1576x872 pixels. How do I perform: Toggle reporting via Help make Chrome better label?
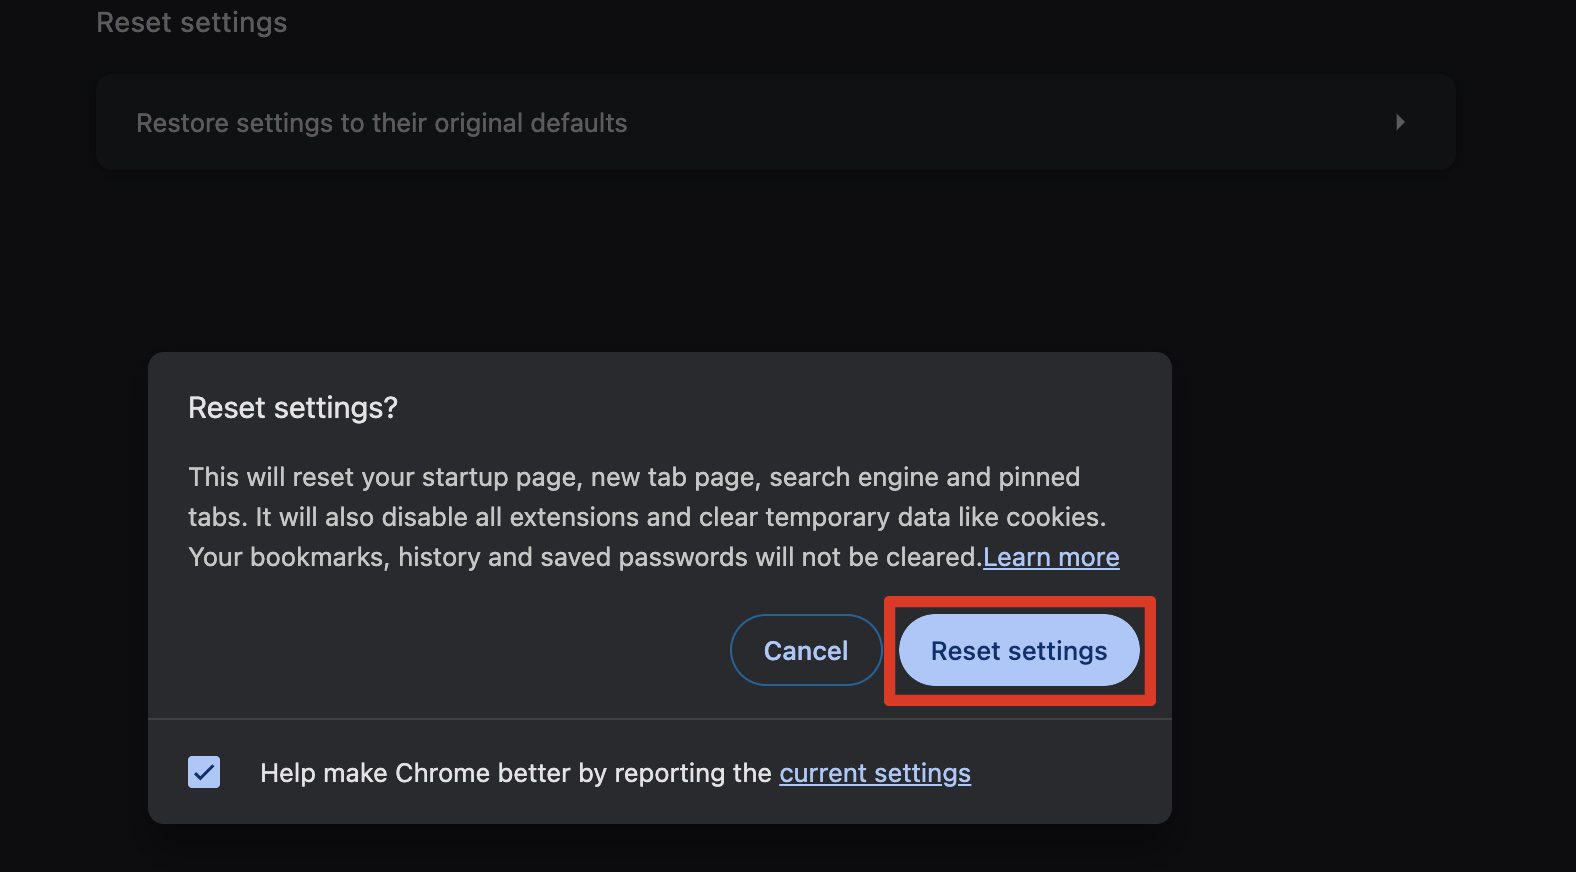[515, 773]
